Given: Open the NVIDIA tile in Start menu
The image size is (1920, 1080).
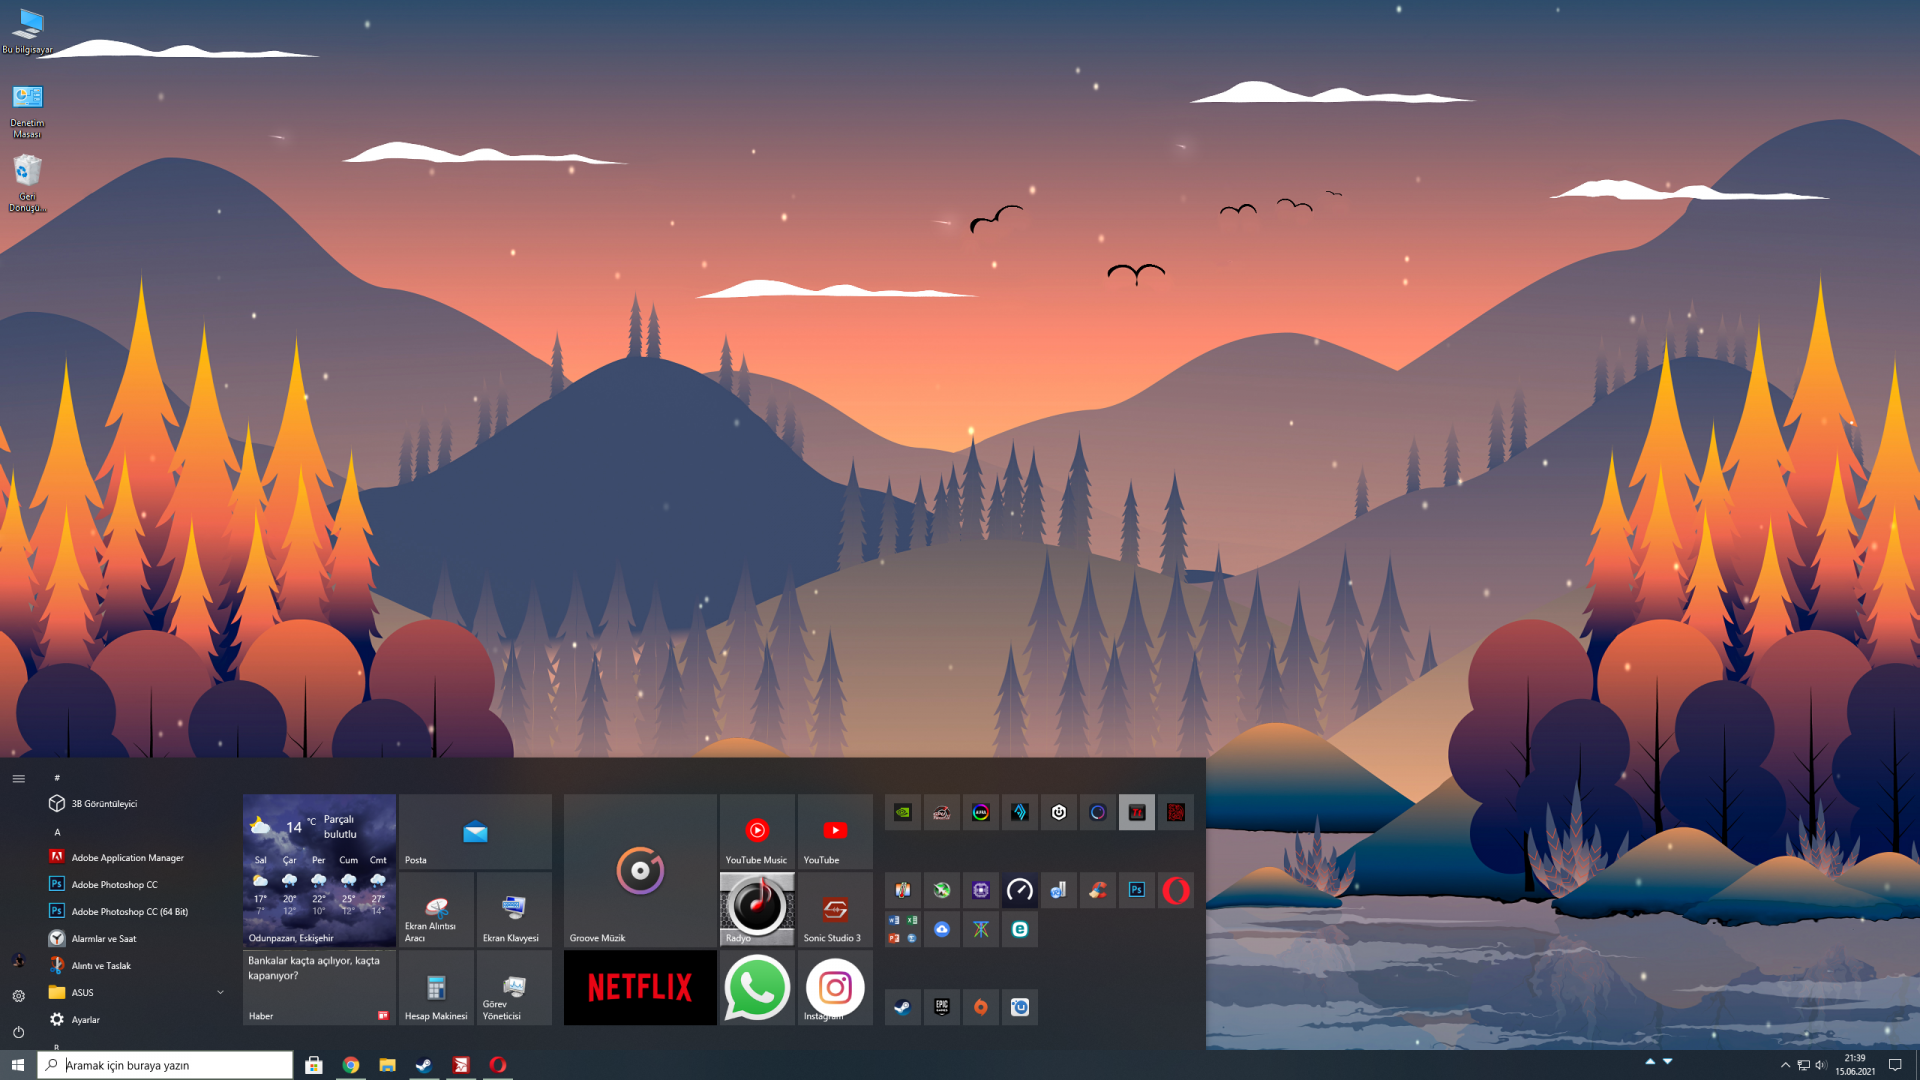Looking at the screenshot, I should coord(902,813).
